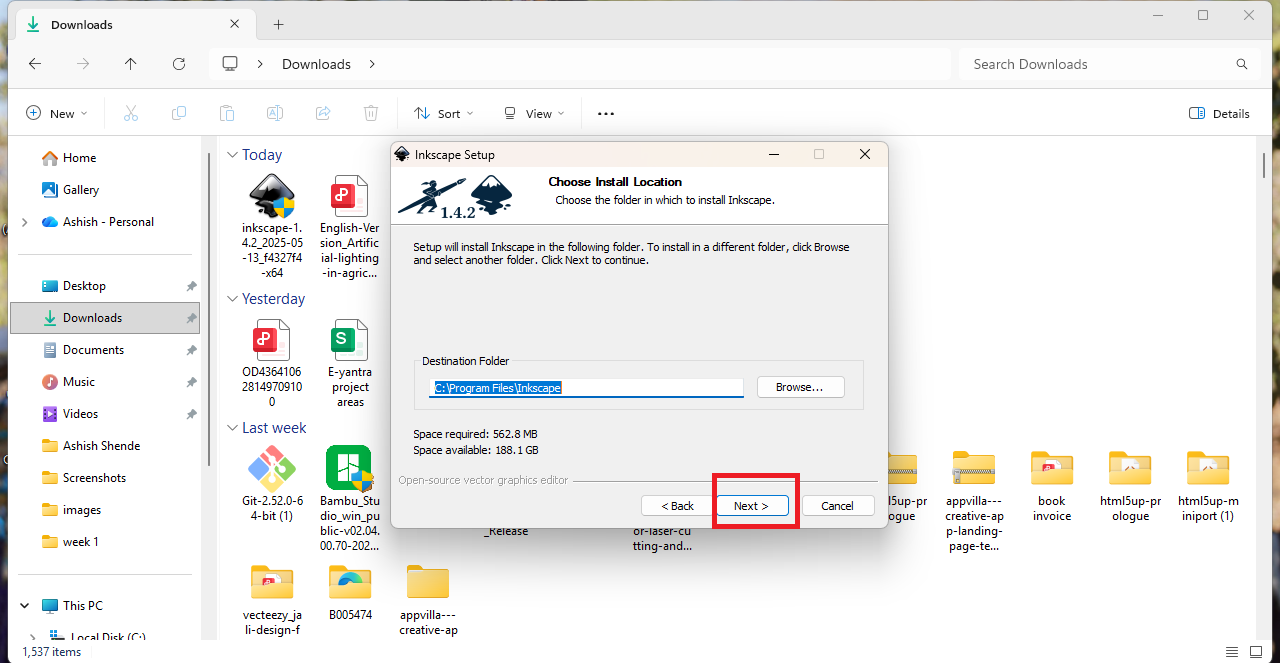Switch to details view layout icon
Image resolution: width=1280 pixels, height=663 pixels.
[x=1232, y=651]
